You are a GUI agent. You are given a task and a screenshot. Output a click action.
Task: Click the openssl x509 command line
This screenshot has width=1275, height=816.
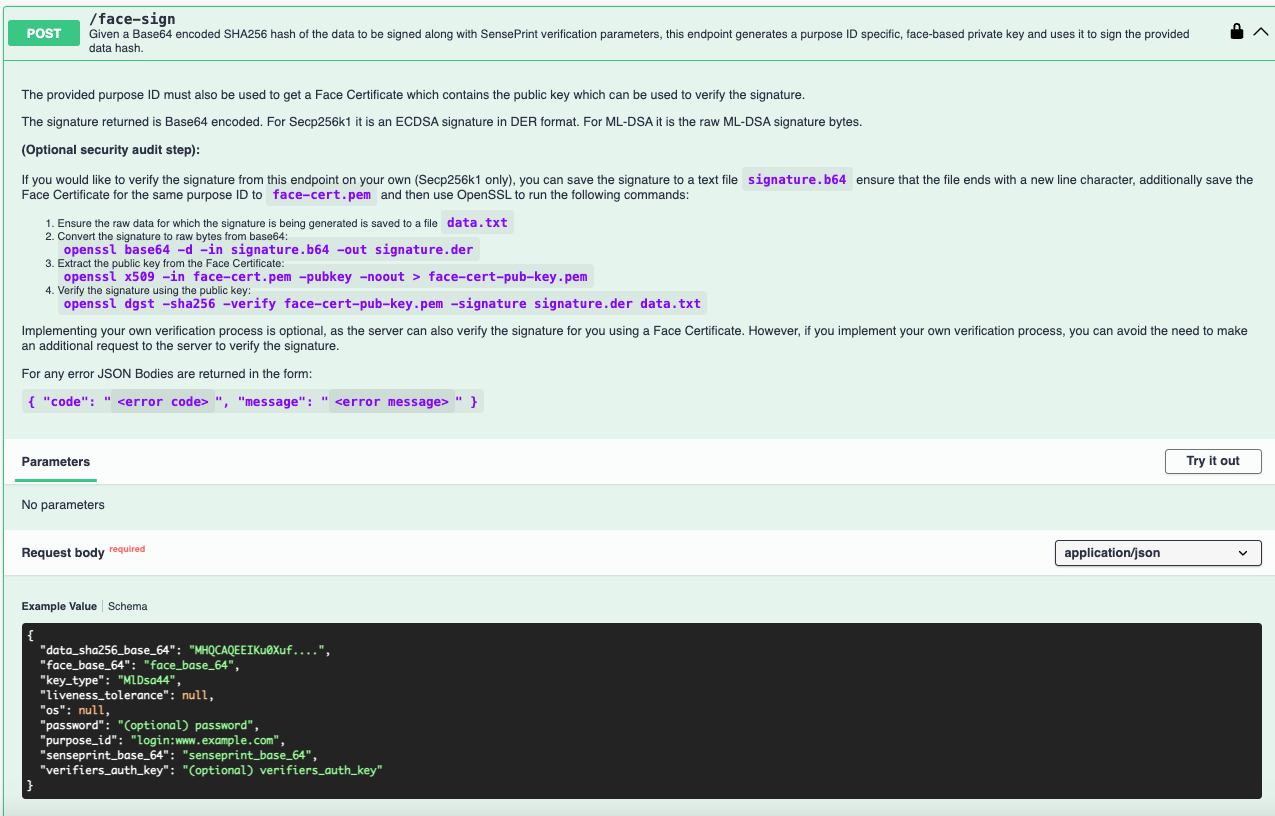(x=327, y=276)
